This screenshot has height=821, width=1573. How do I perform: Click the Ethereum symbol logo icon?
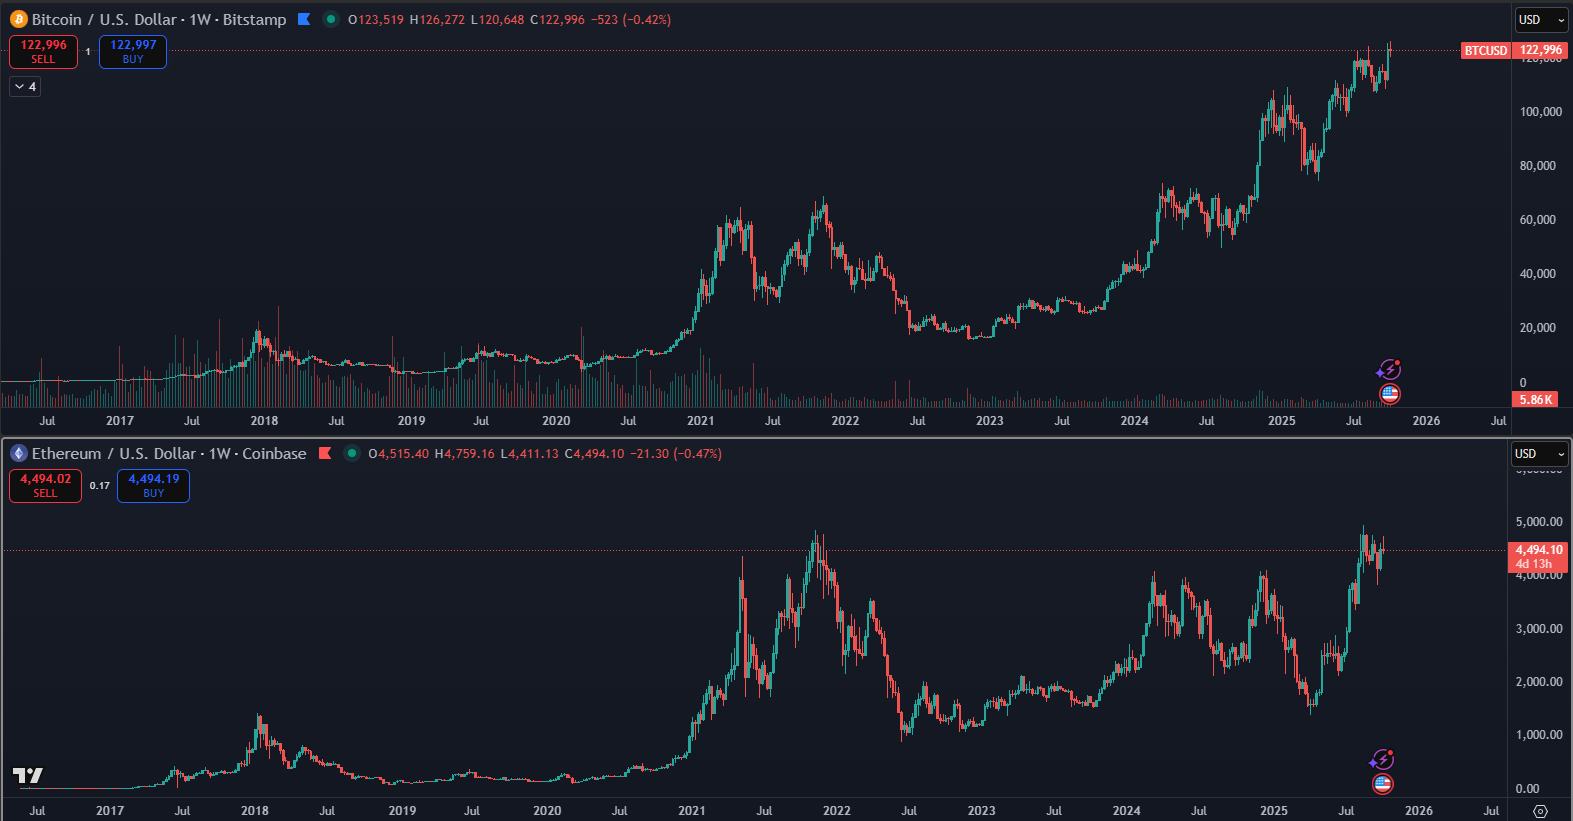pos(18,453)
